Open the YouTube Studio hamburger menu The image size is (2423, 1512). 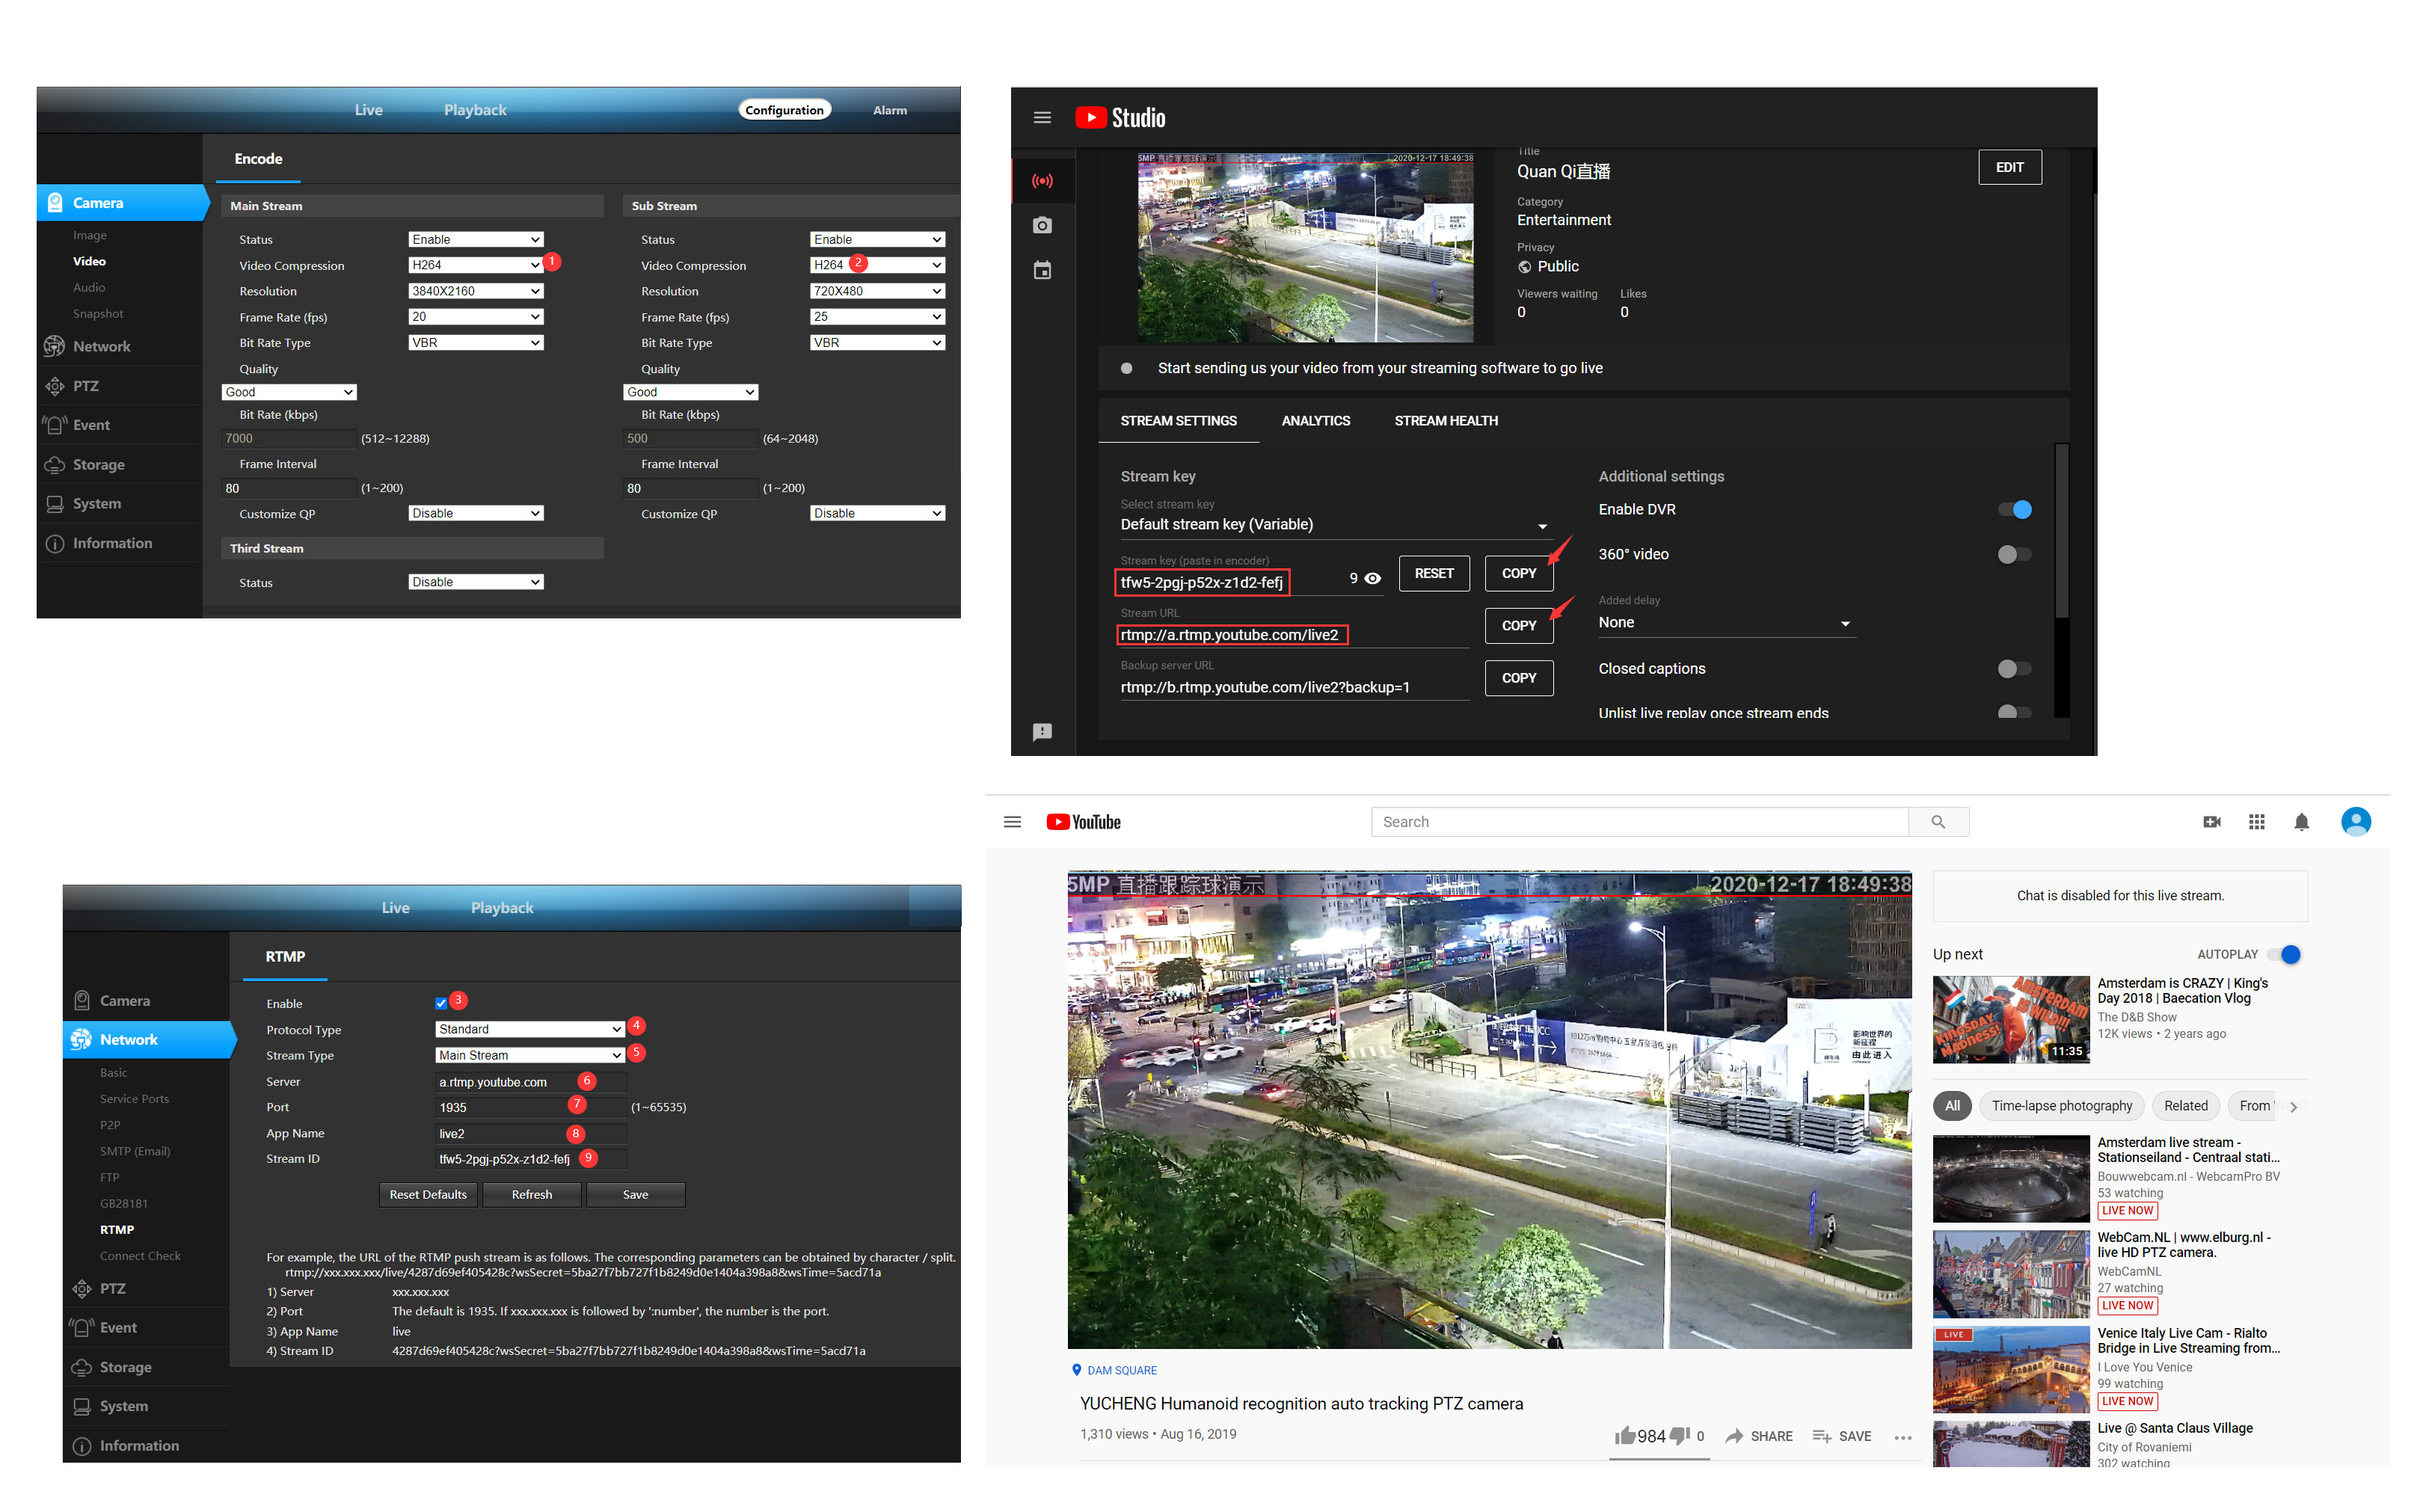click(x=1042, y=118)
